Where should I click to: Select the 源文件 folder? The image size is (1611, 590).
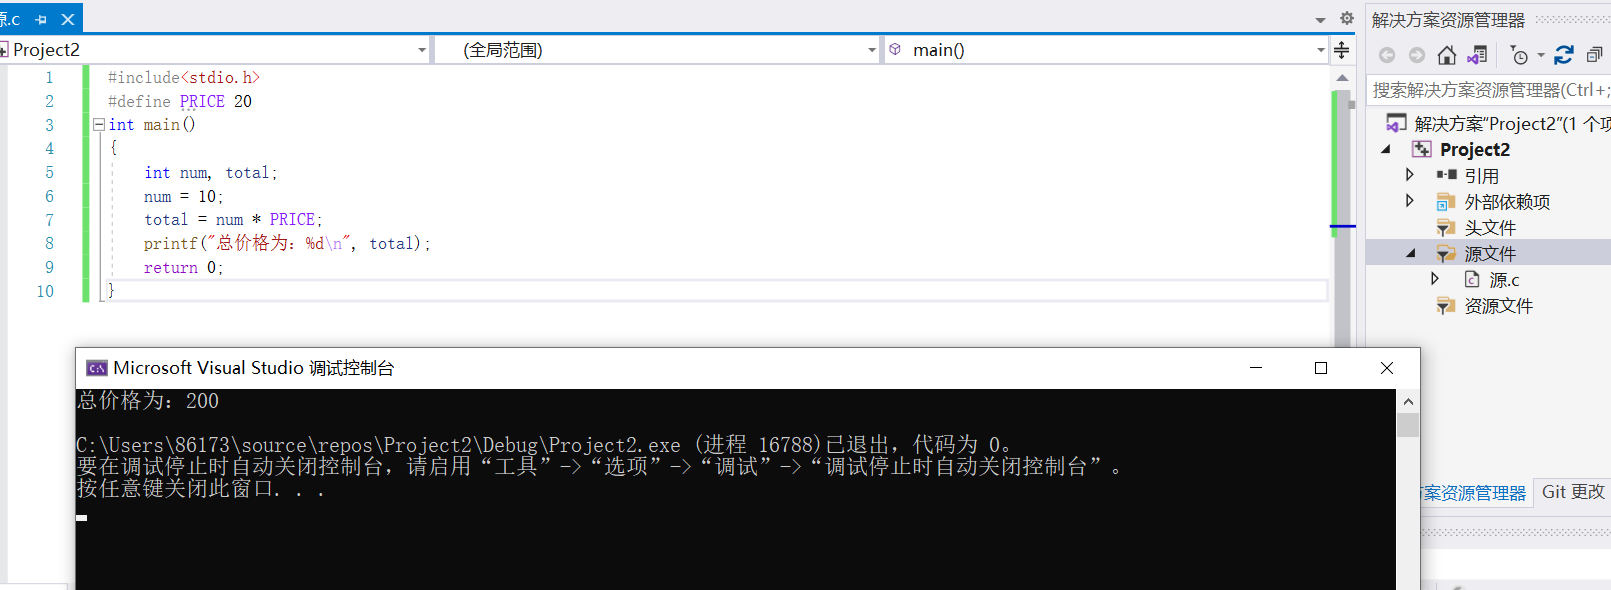coord(1490,254)
